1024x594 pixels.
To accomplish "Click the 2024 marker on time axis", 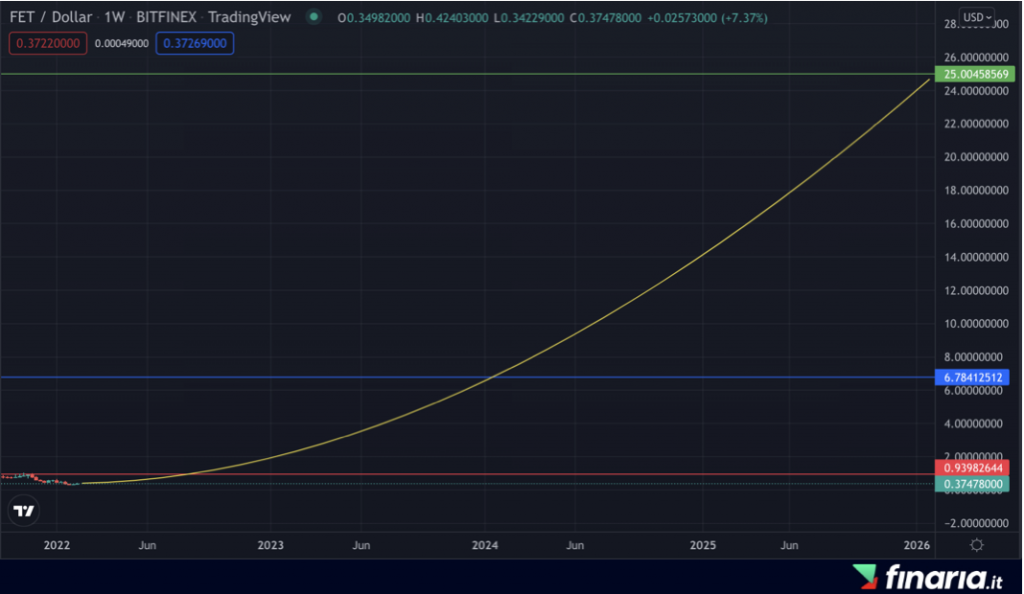I will click(x=485, y=545).
